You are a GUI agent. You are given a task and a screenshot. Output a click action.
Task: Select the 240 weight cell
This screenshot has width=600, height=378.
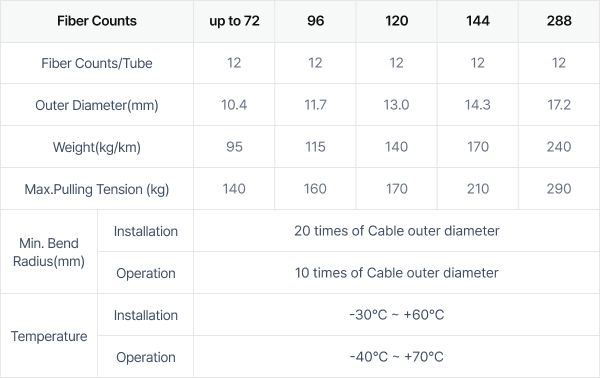click(x=559, y=147)
